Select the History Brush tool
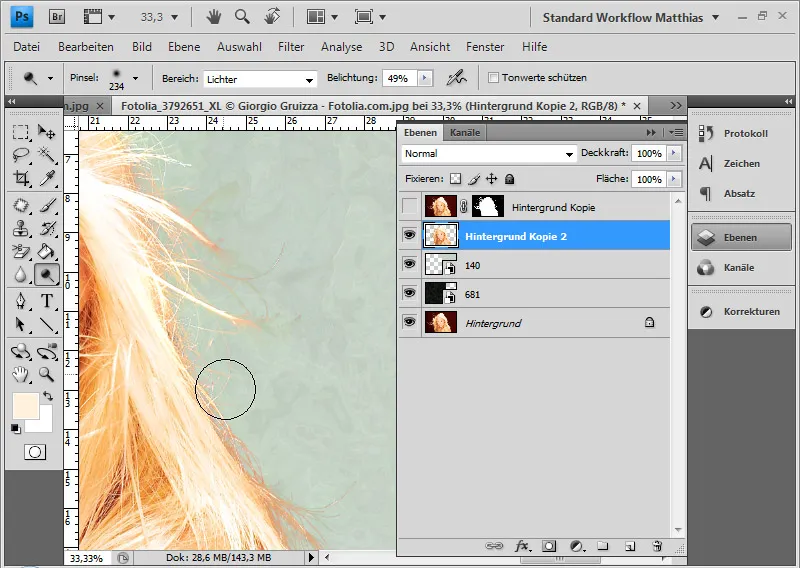The width and height of the screenshot is (800, 568). tap(46, 229)
